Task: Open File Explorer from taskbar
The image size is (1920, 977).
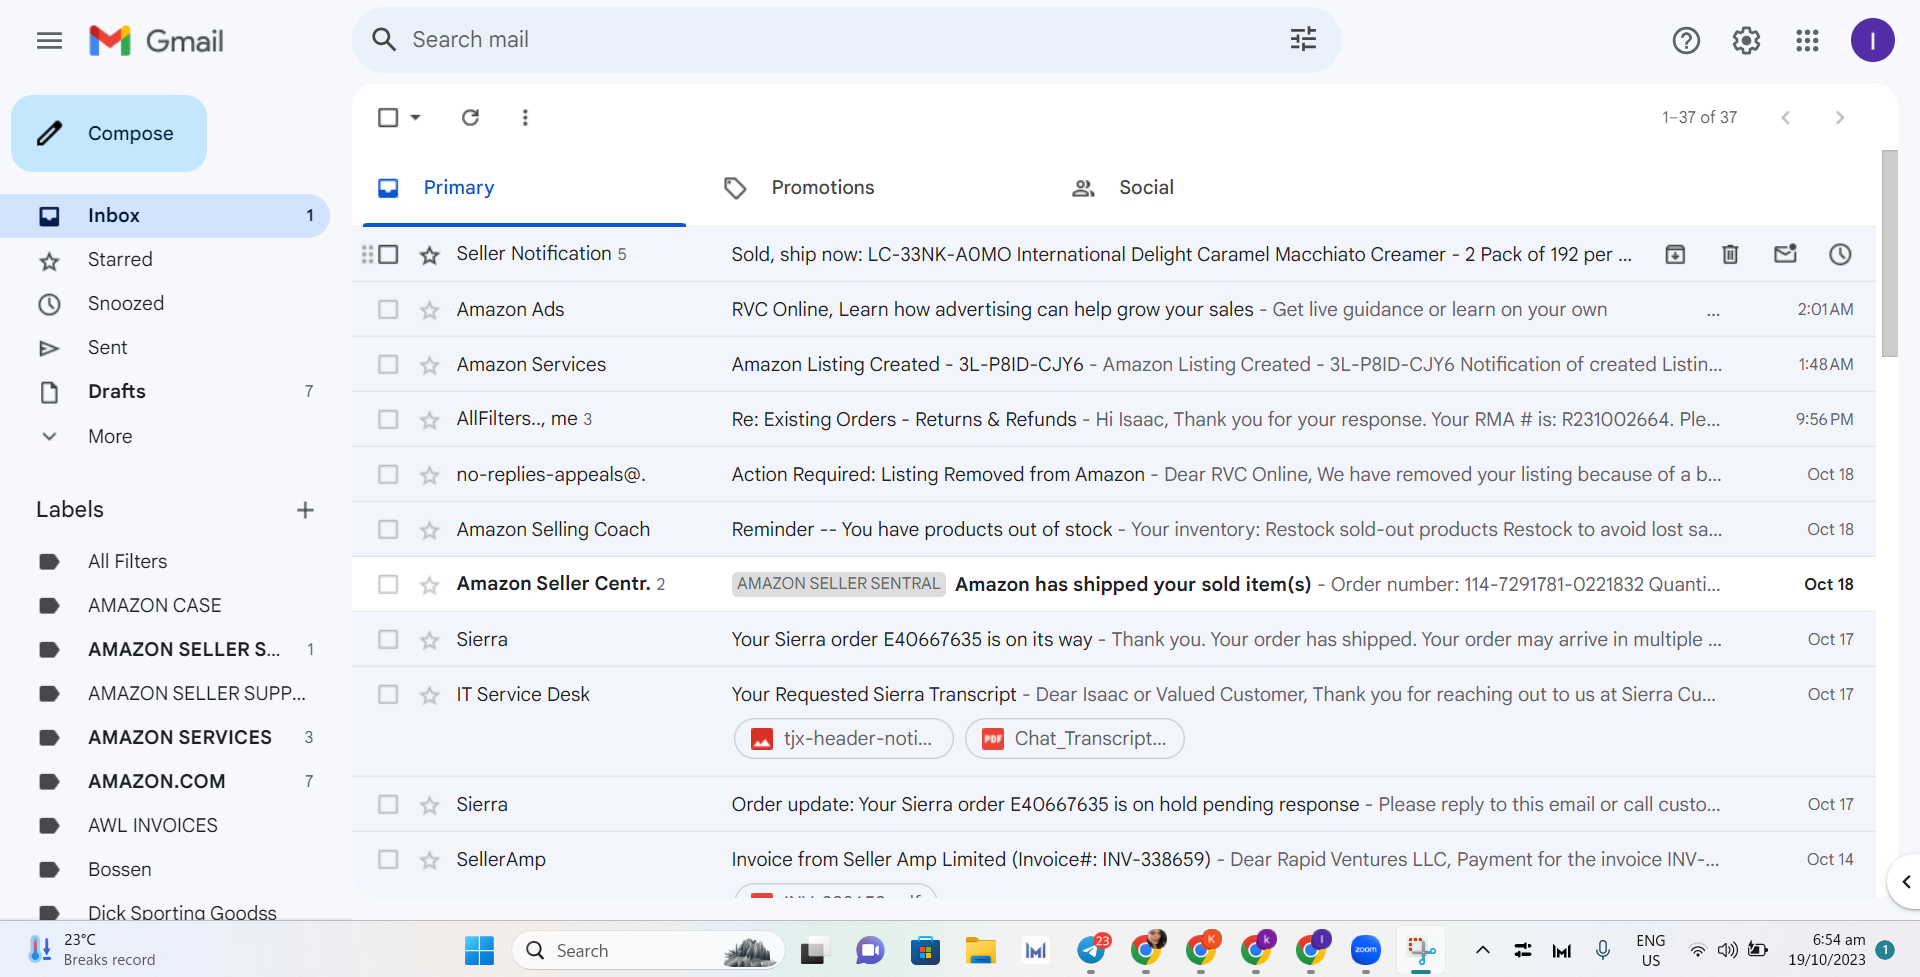Action: click(980, 950)
